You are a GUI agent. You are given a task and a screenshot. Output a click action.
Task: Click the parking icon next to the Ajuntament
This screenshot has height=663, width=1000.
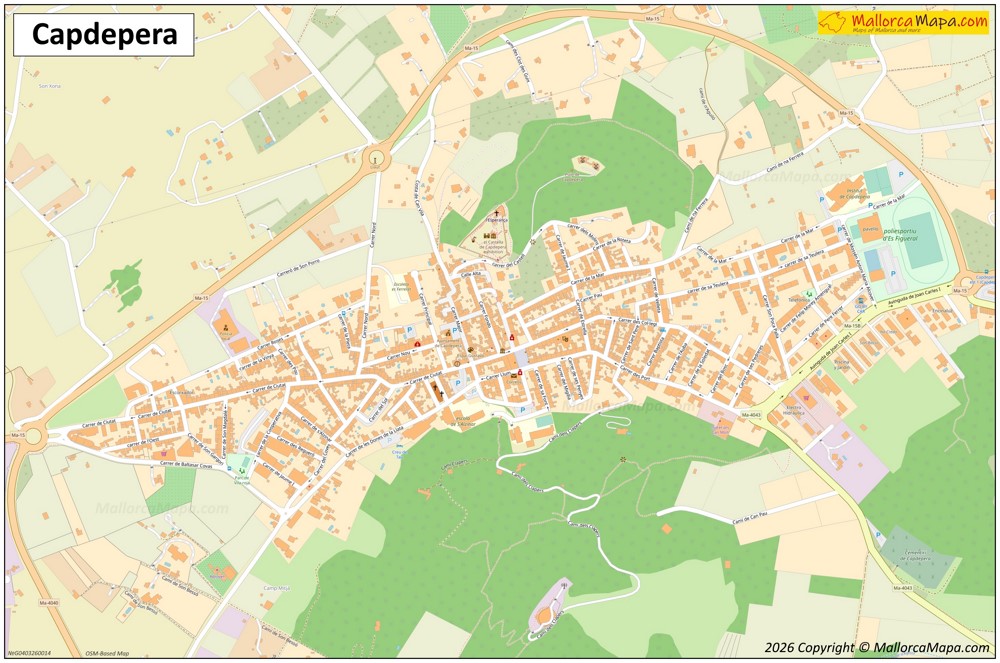coord(454,330)
